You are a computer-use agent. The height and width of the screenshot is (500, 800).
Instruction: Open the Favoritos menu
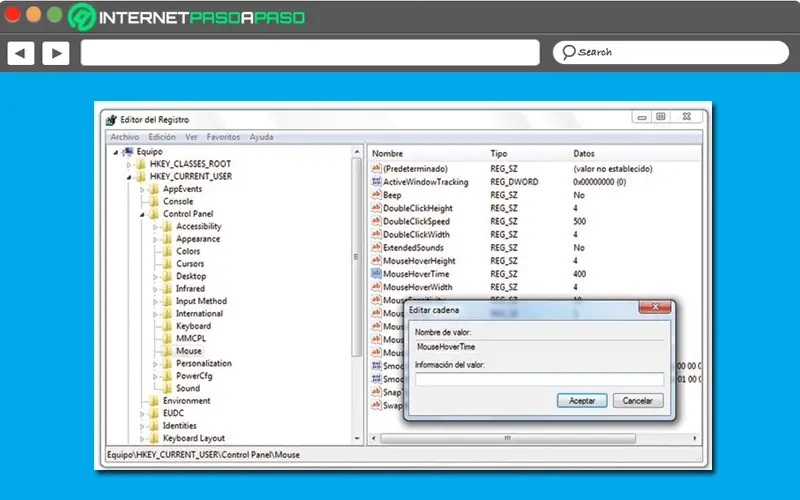[223, 137]
